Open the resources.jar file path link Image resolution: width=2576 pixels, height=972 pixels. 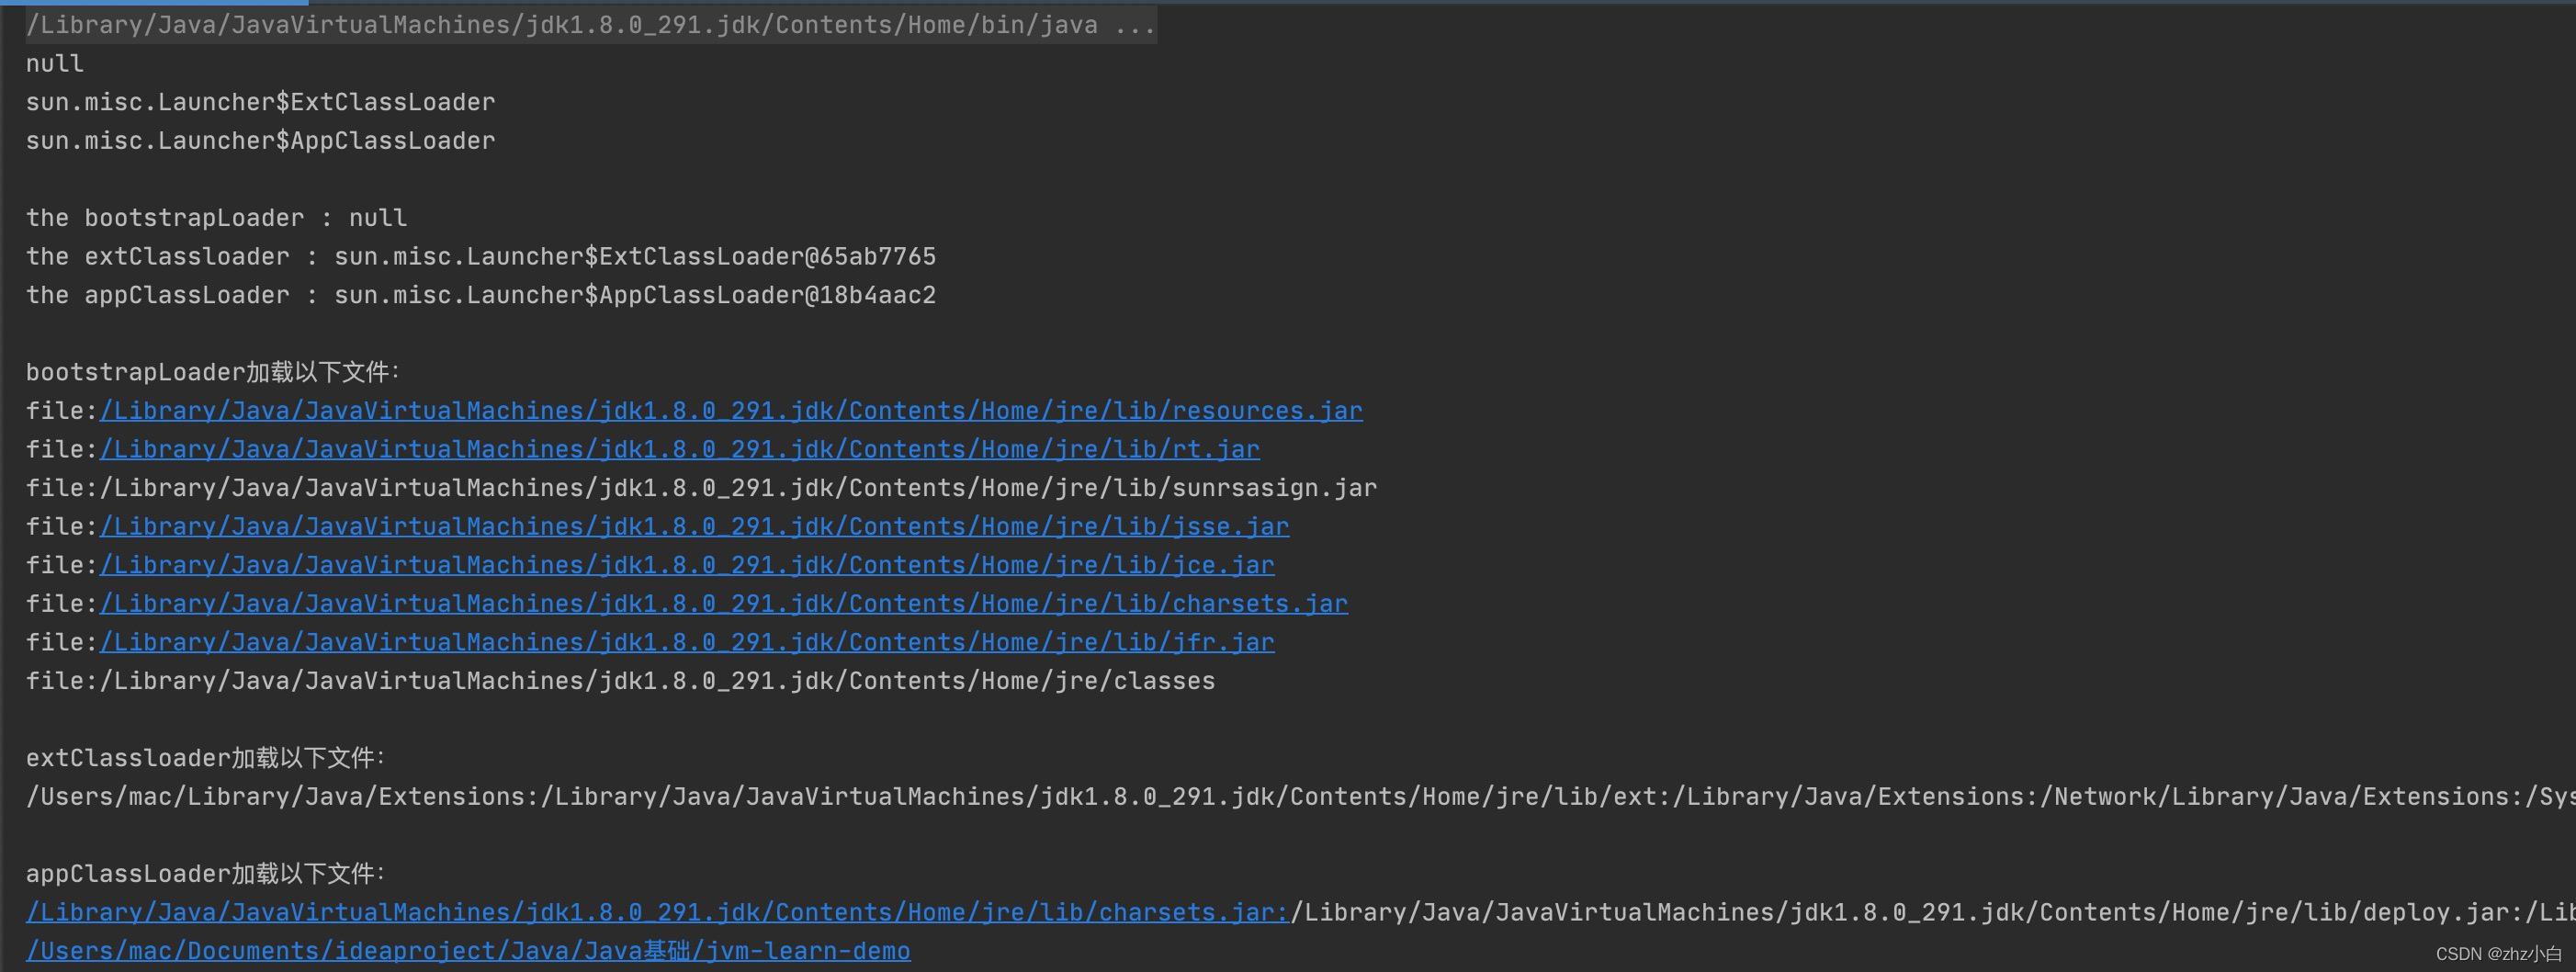[731, 411]
